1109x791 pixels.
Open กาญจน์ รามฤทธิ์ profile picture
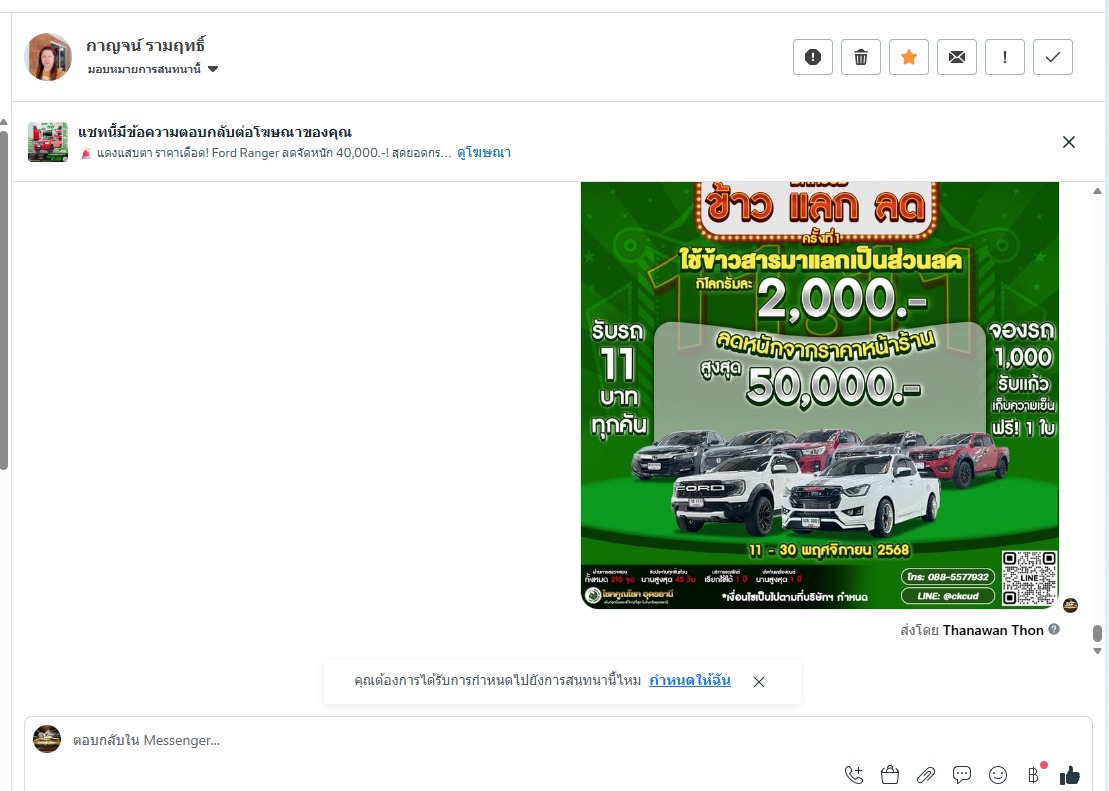[48, 57]
